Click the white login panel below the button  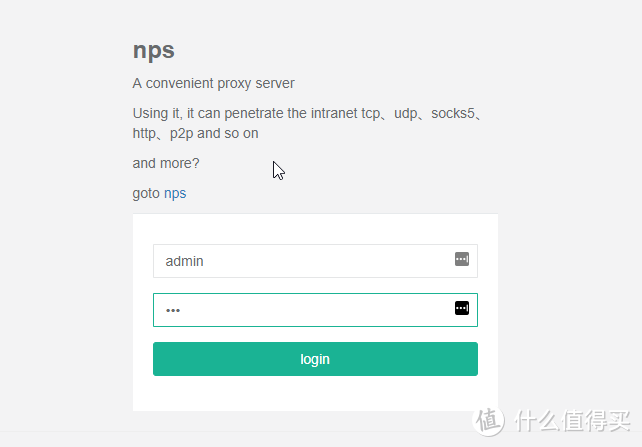pos(315,393)
